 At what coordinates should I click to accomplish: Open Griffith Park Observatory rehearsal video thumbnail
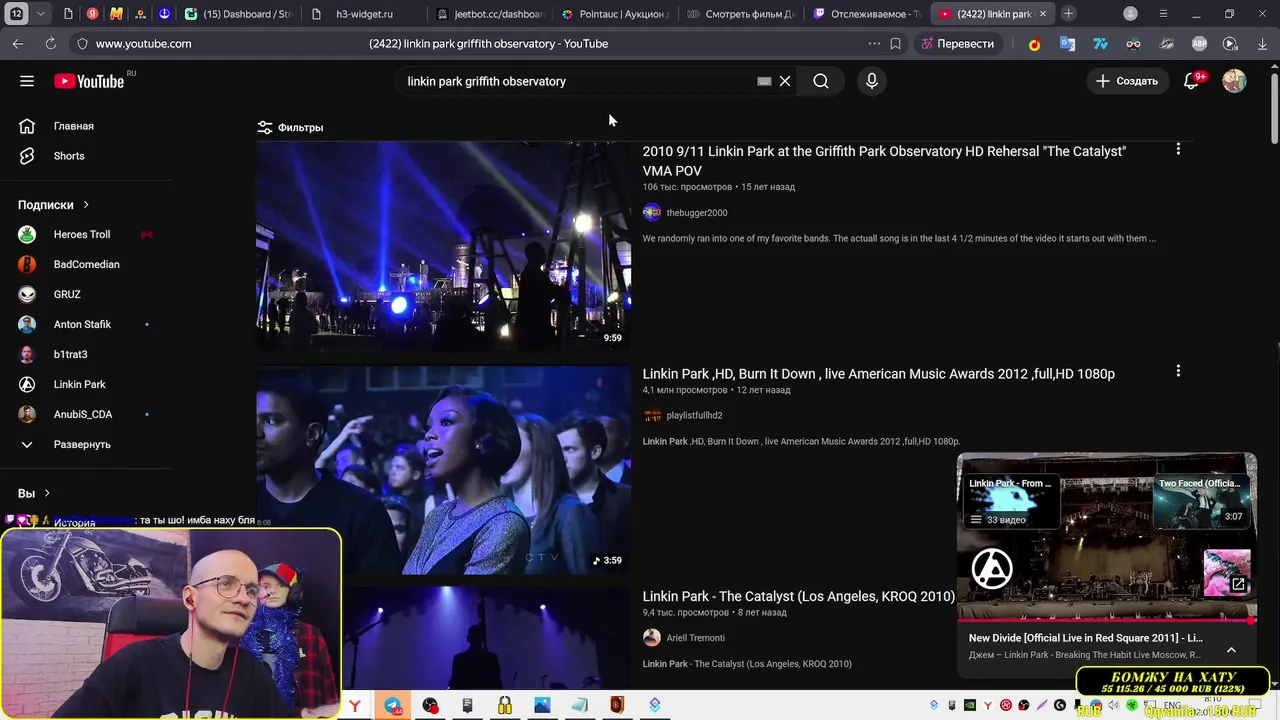443,246
